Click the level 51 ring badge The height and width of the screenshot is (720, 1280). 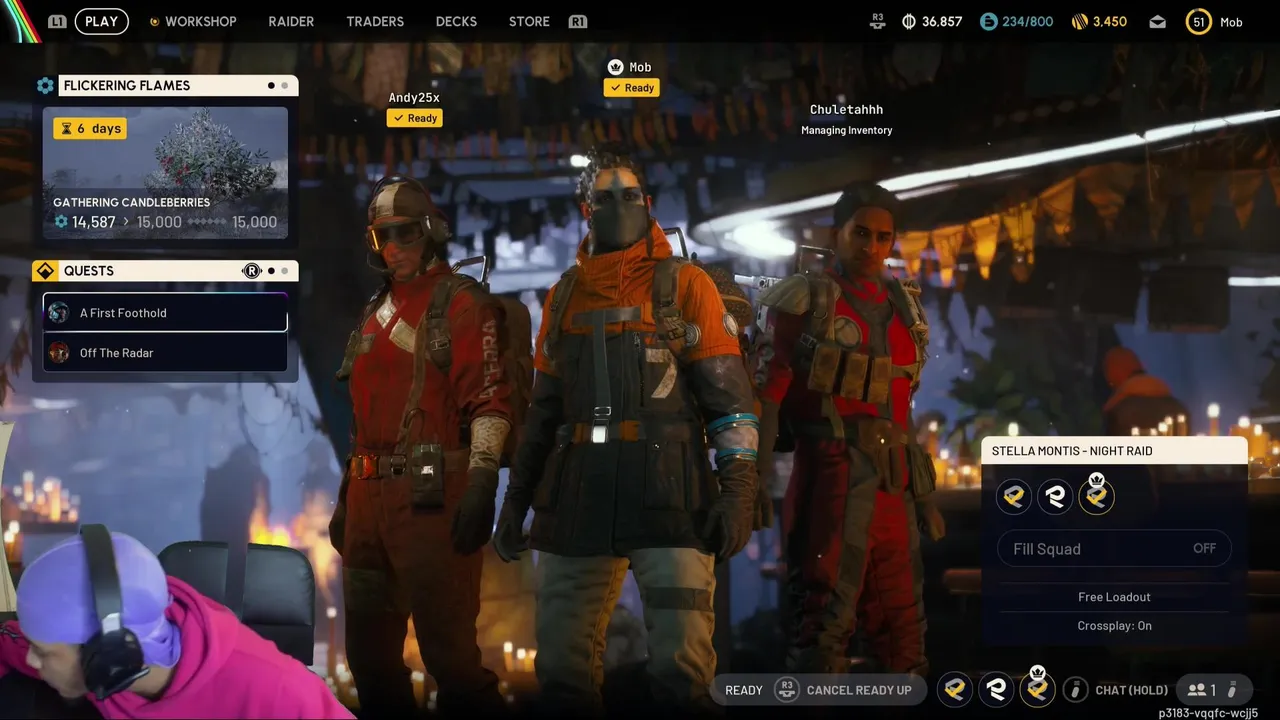coord(1198,21)
